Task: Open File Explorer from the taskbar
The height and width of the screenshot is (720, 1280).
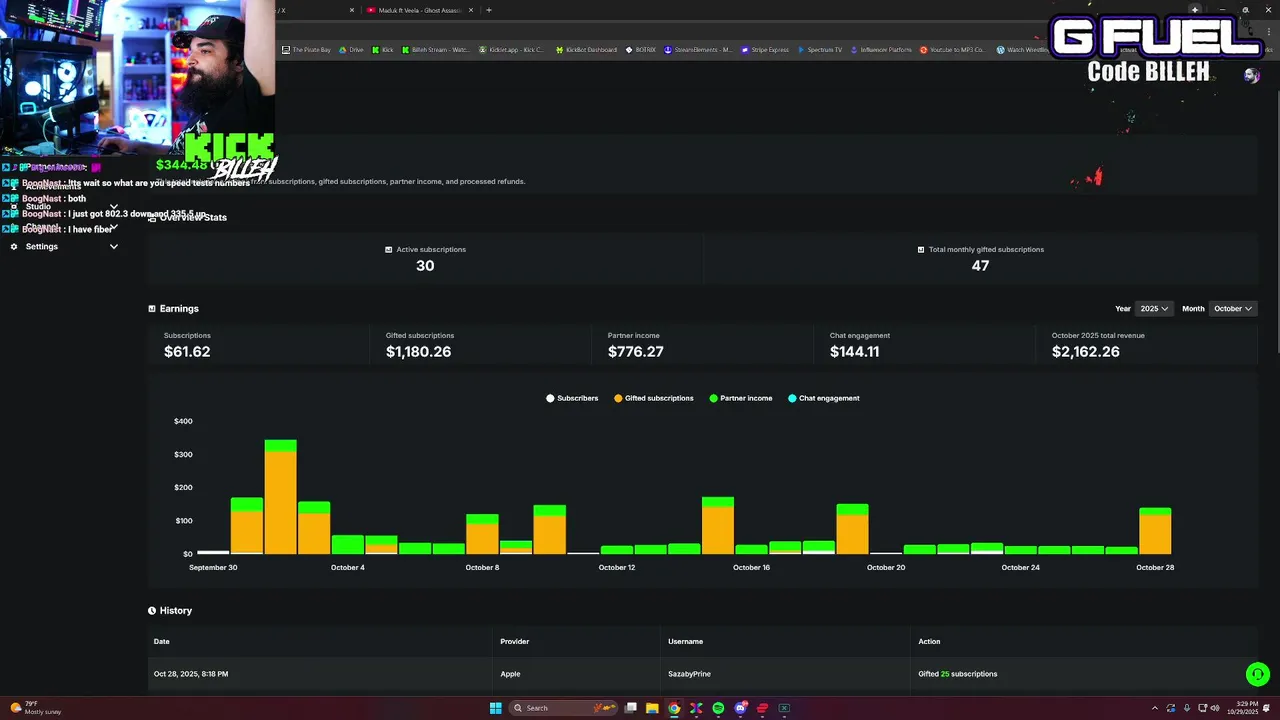Action: click(x=652, y=708)
